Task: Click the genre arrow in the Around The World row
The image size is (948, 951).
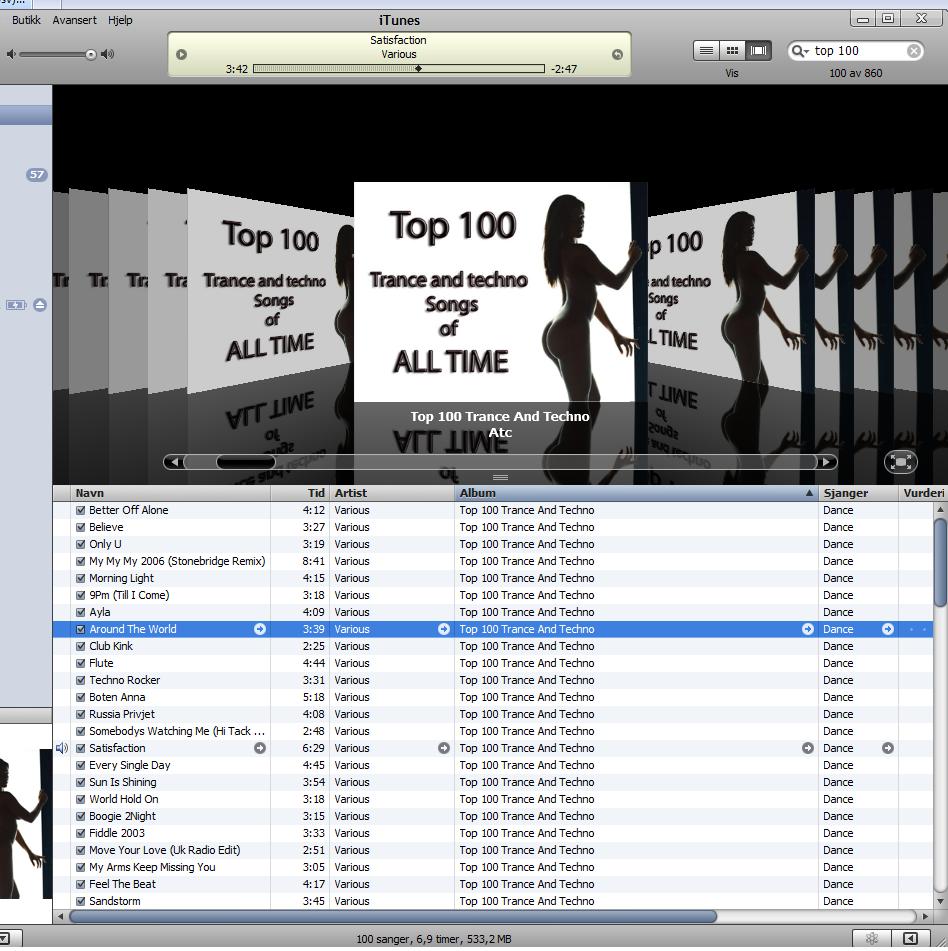Action: [x=888, y=629]
